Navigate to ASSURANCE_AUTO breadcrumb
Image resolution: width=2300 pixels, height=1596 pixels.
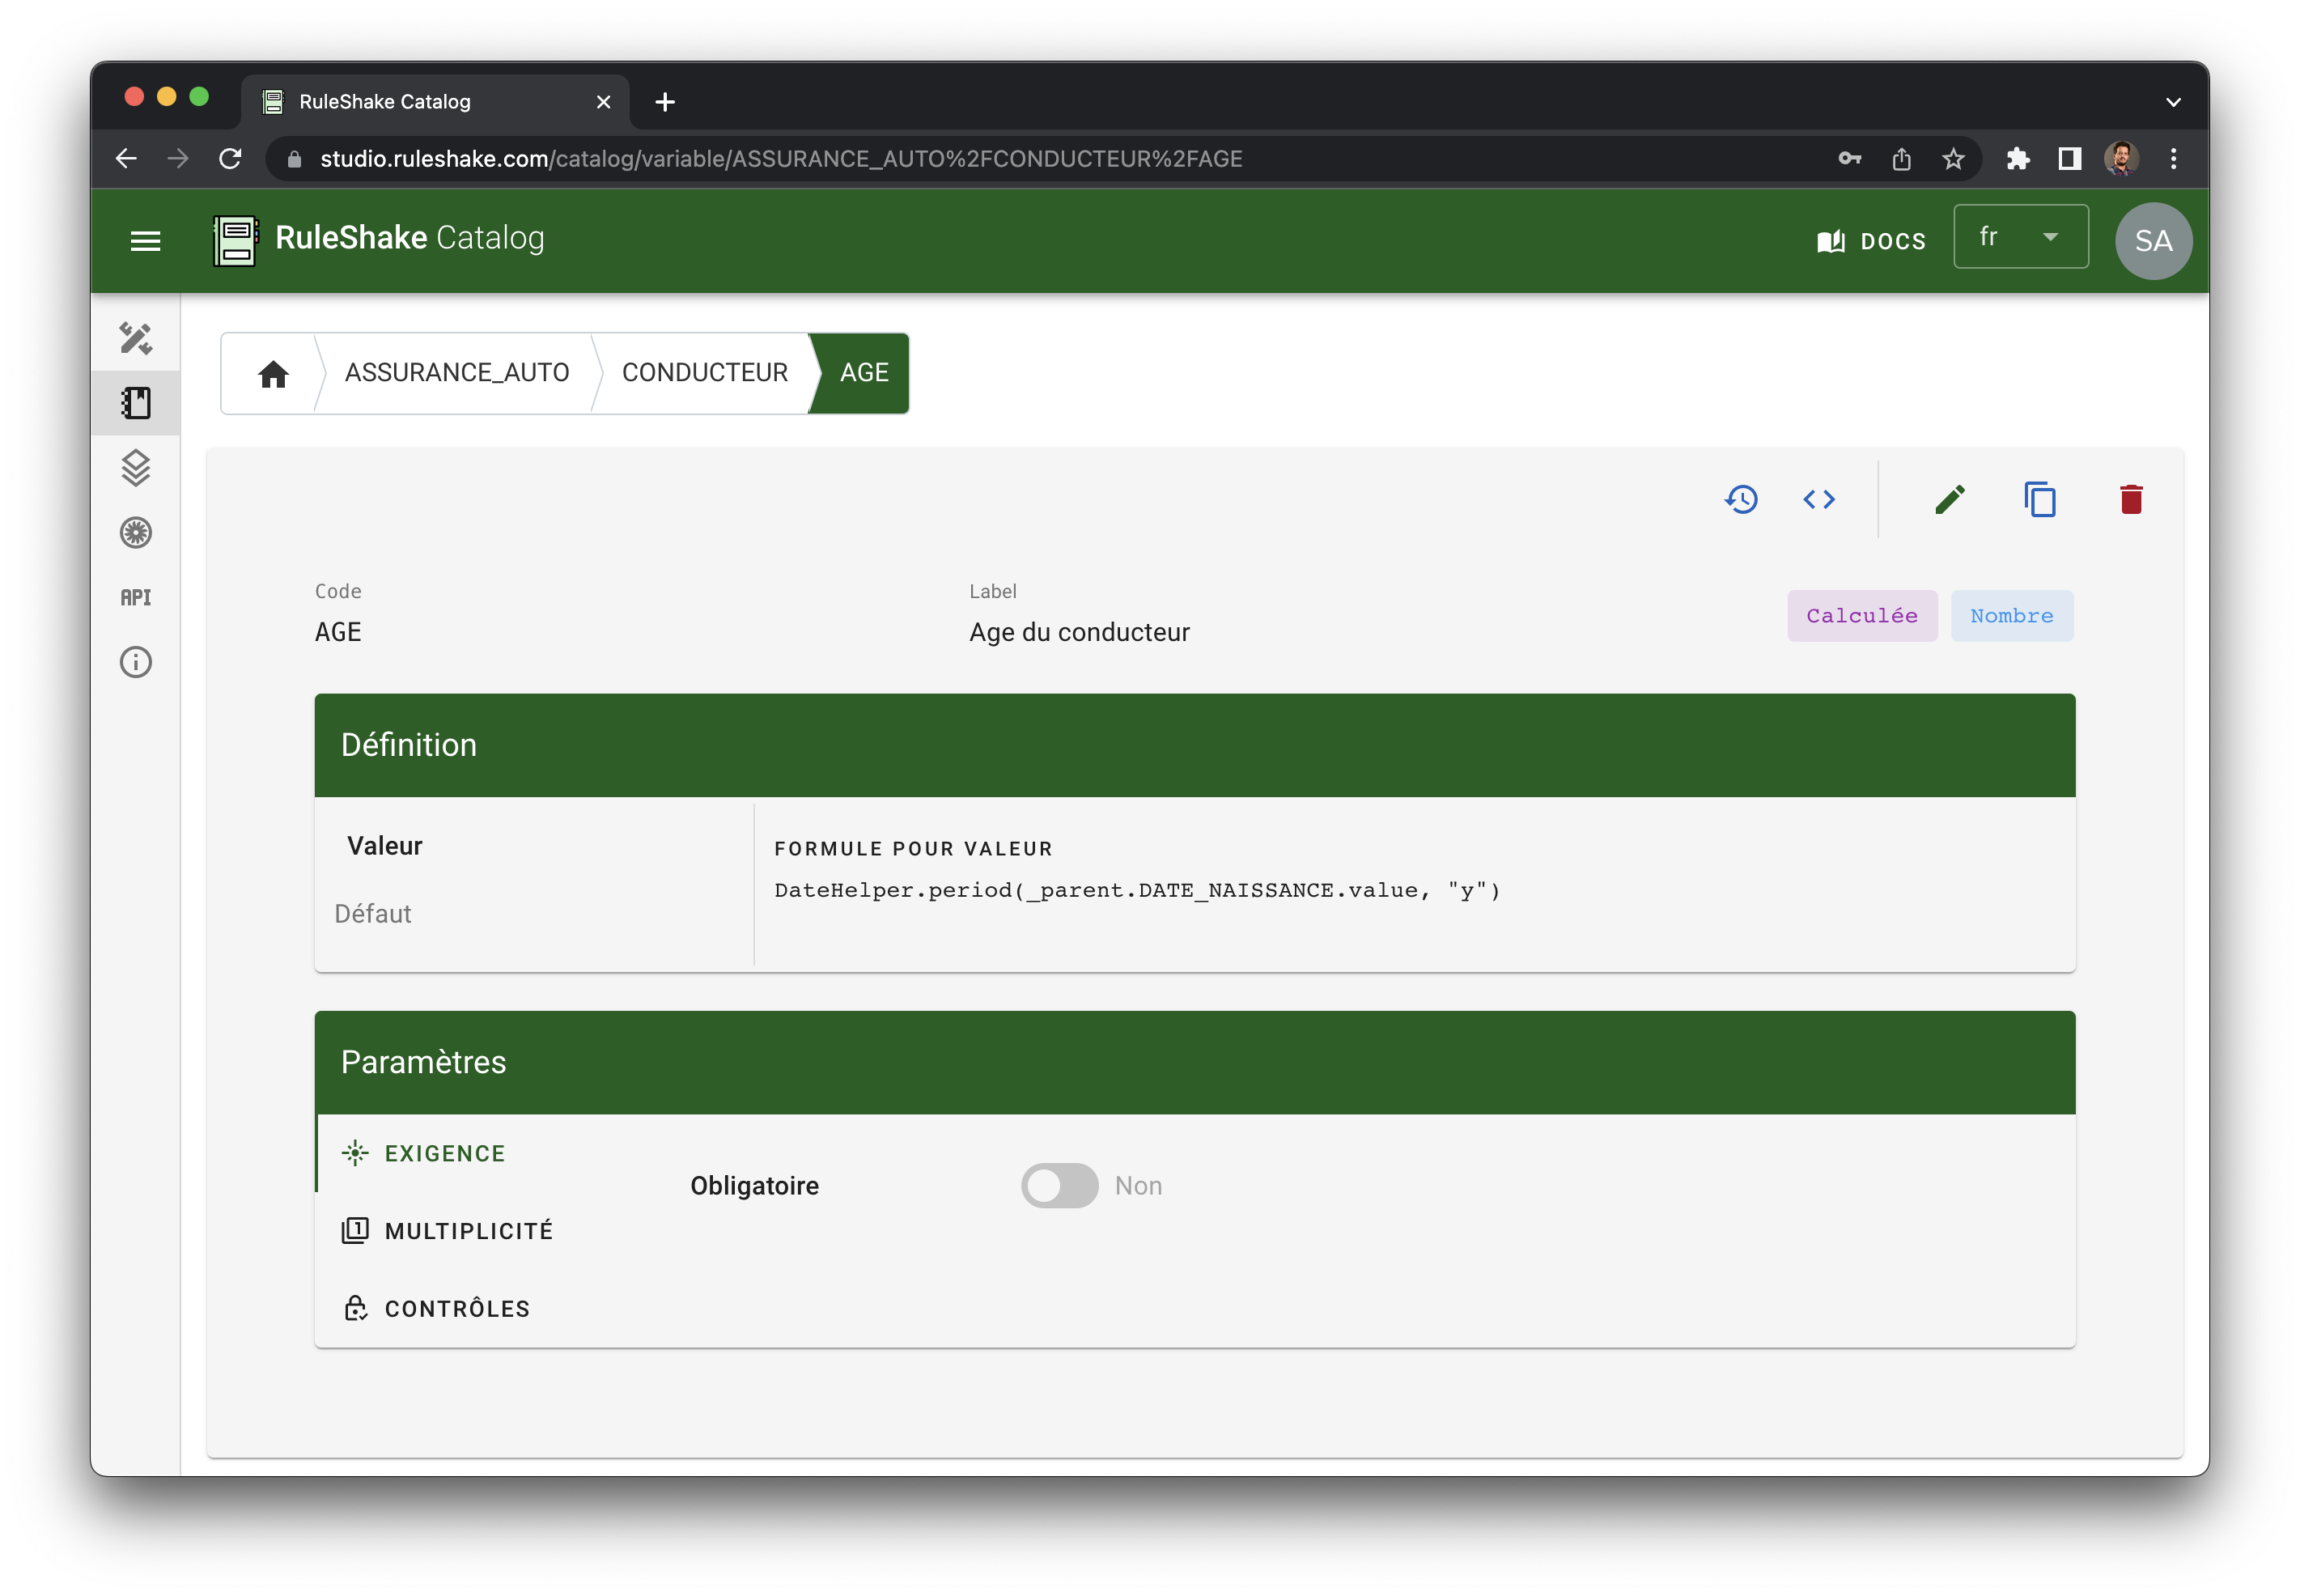tap(457, 372)
